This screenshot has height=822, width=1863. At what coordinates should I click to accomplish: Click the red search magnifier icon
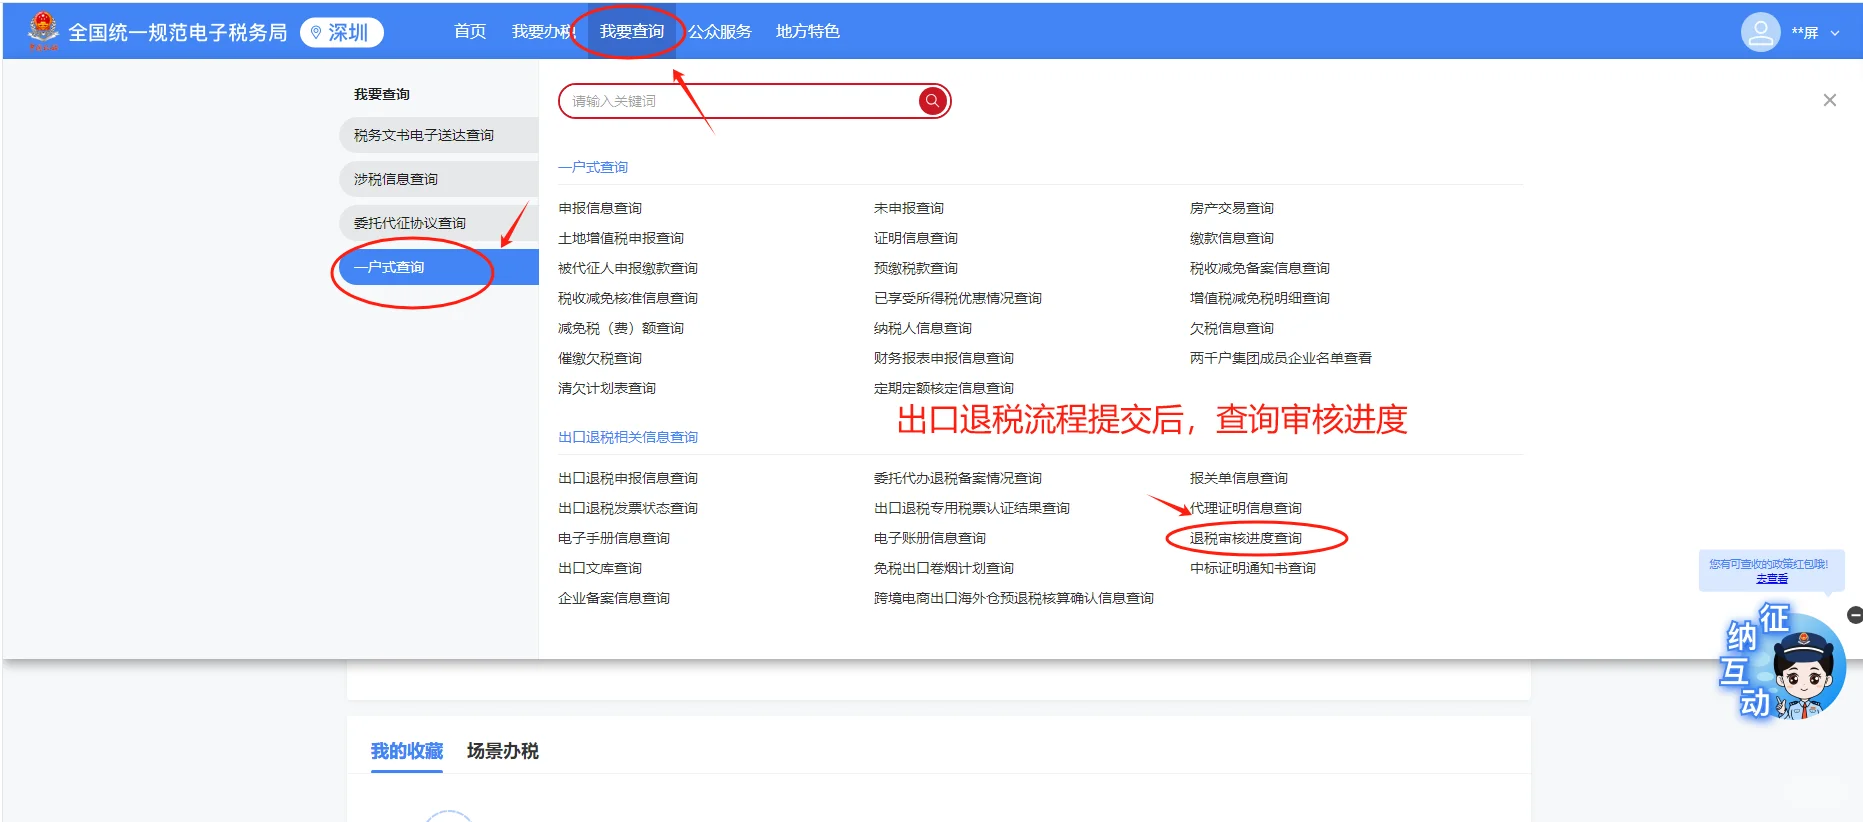(932, 101)
